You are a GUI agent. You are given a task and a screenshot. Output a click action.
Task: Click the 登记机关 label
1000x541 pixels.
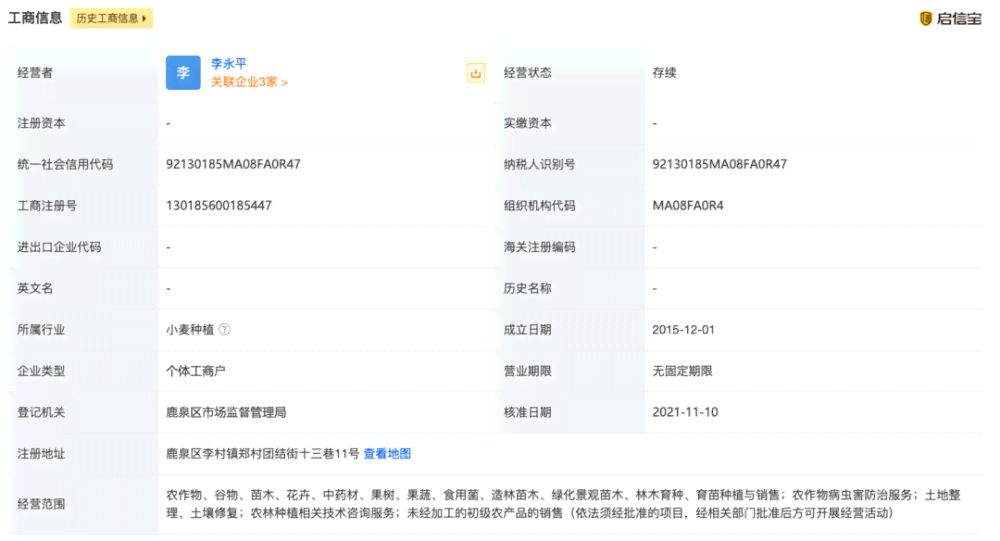pyautogui.click(x=41, y=412)
